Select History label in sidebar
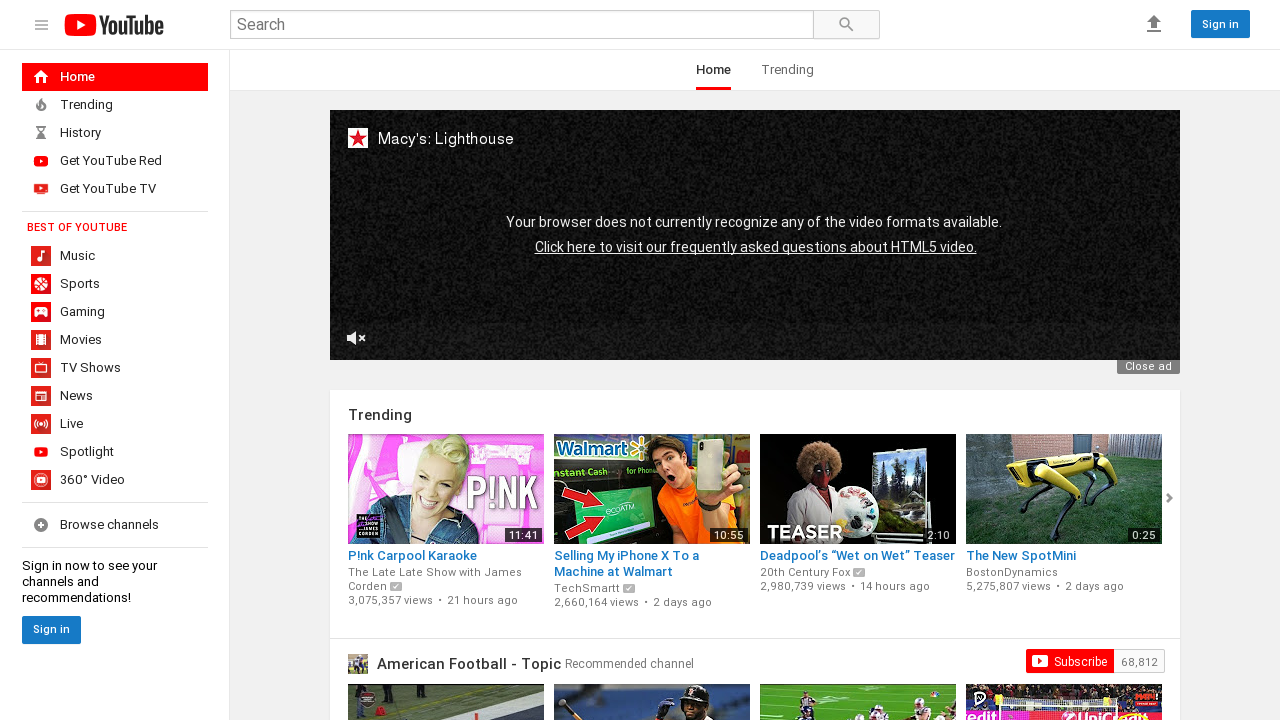Screen dimensions: 1280x720 coord(80,133)
